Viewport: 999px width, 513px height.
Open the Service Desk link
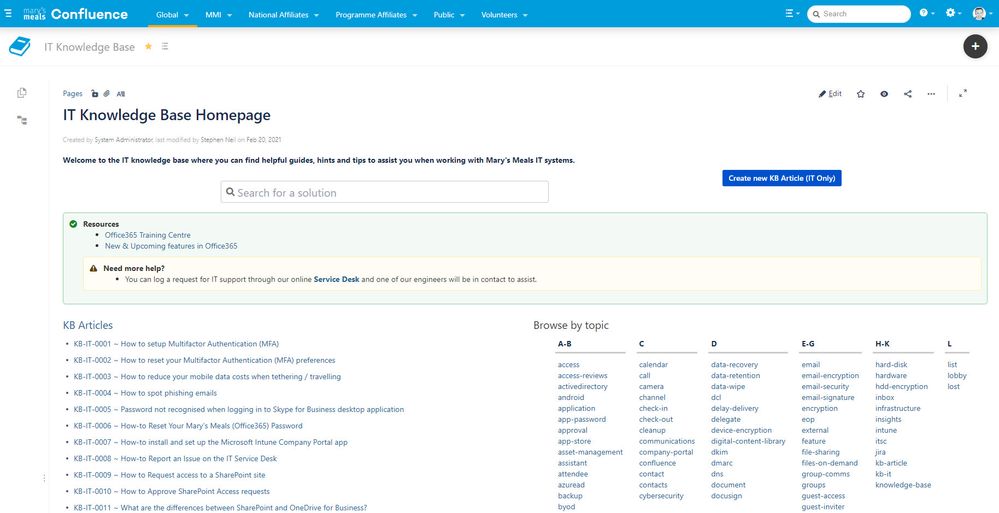(336, 279)
